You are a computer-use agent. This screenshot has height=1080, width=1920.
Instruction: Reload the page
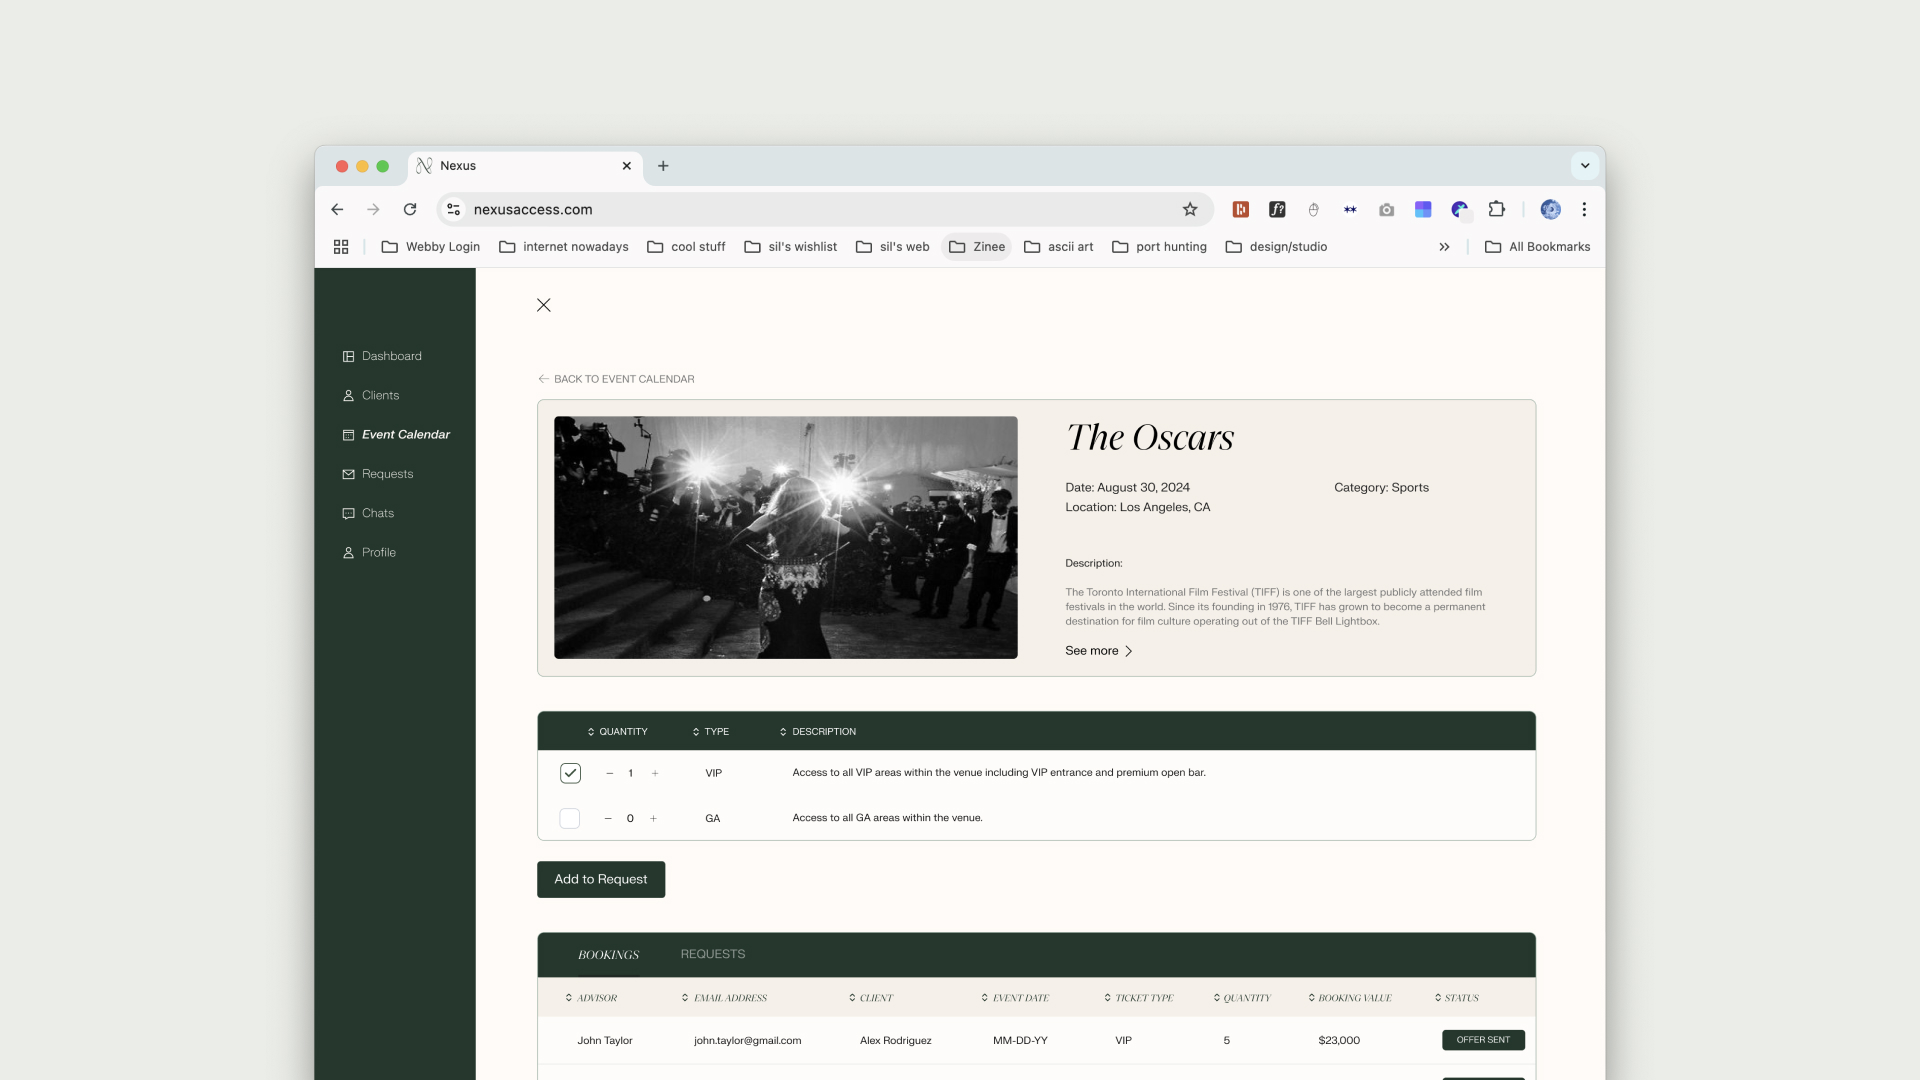[x=410, y=209]
